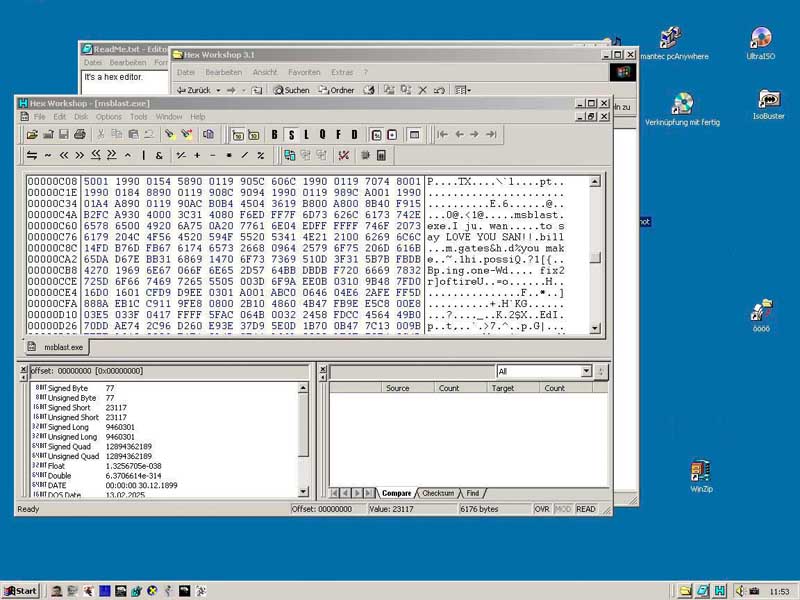Click the subtract minus operation icon

pos(213,156)
